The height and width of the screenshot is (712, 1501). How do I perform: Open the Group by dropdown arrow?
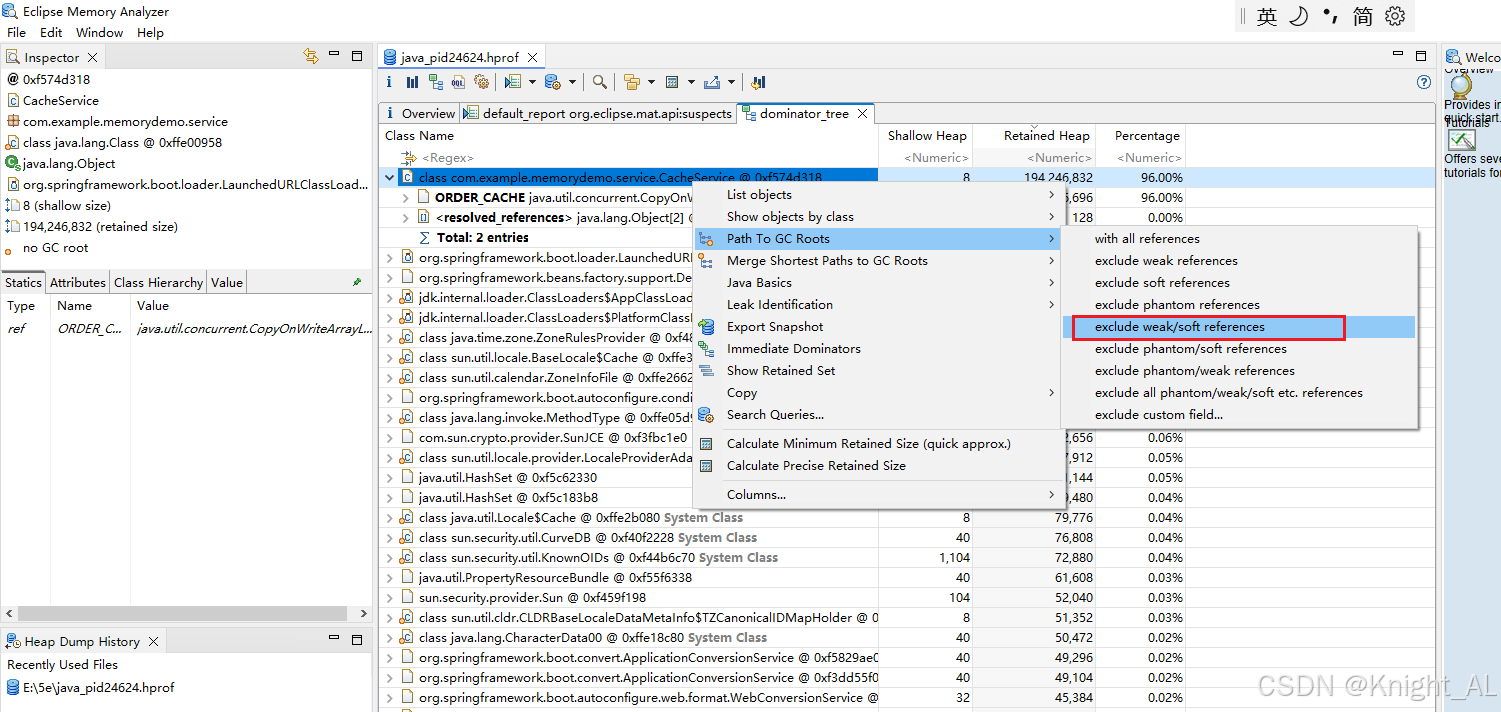pyautogui.click(x=651, y=82)
